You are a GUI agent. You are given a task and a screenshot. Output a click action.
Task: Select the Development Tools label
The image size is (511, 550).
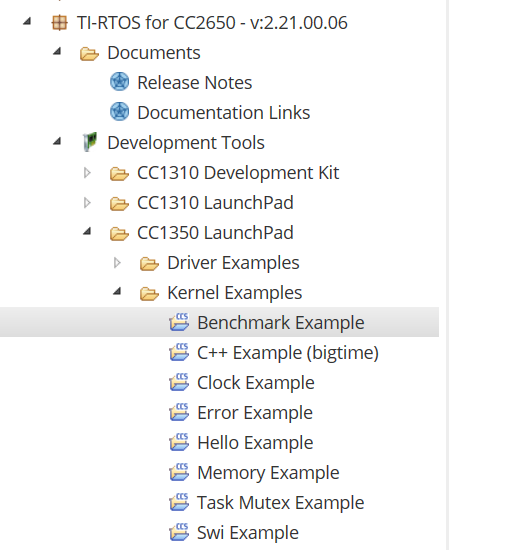tap(186, 143)
